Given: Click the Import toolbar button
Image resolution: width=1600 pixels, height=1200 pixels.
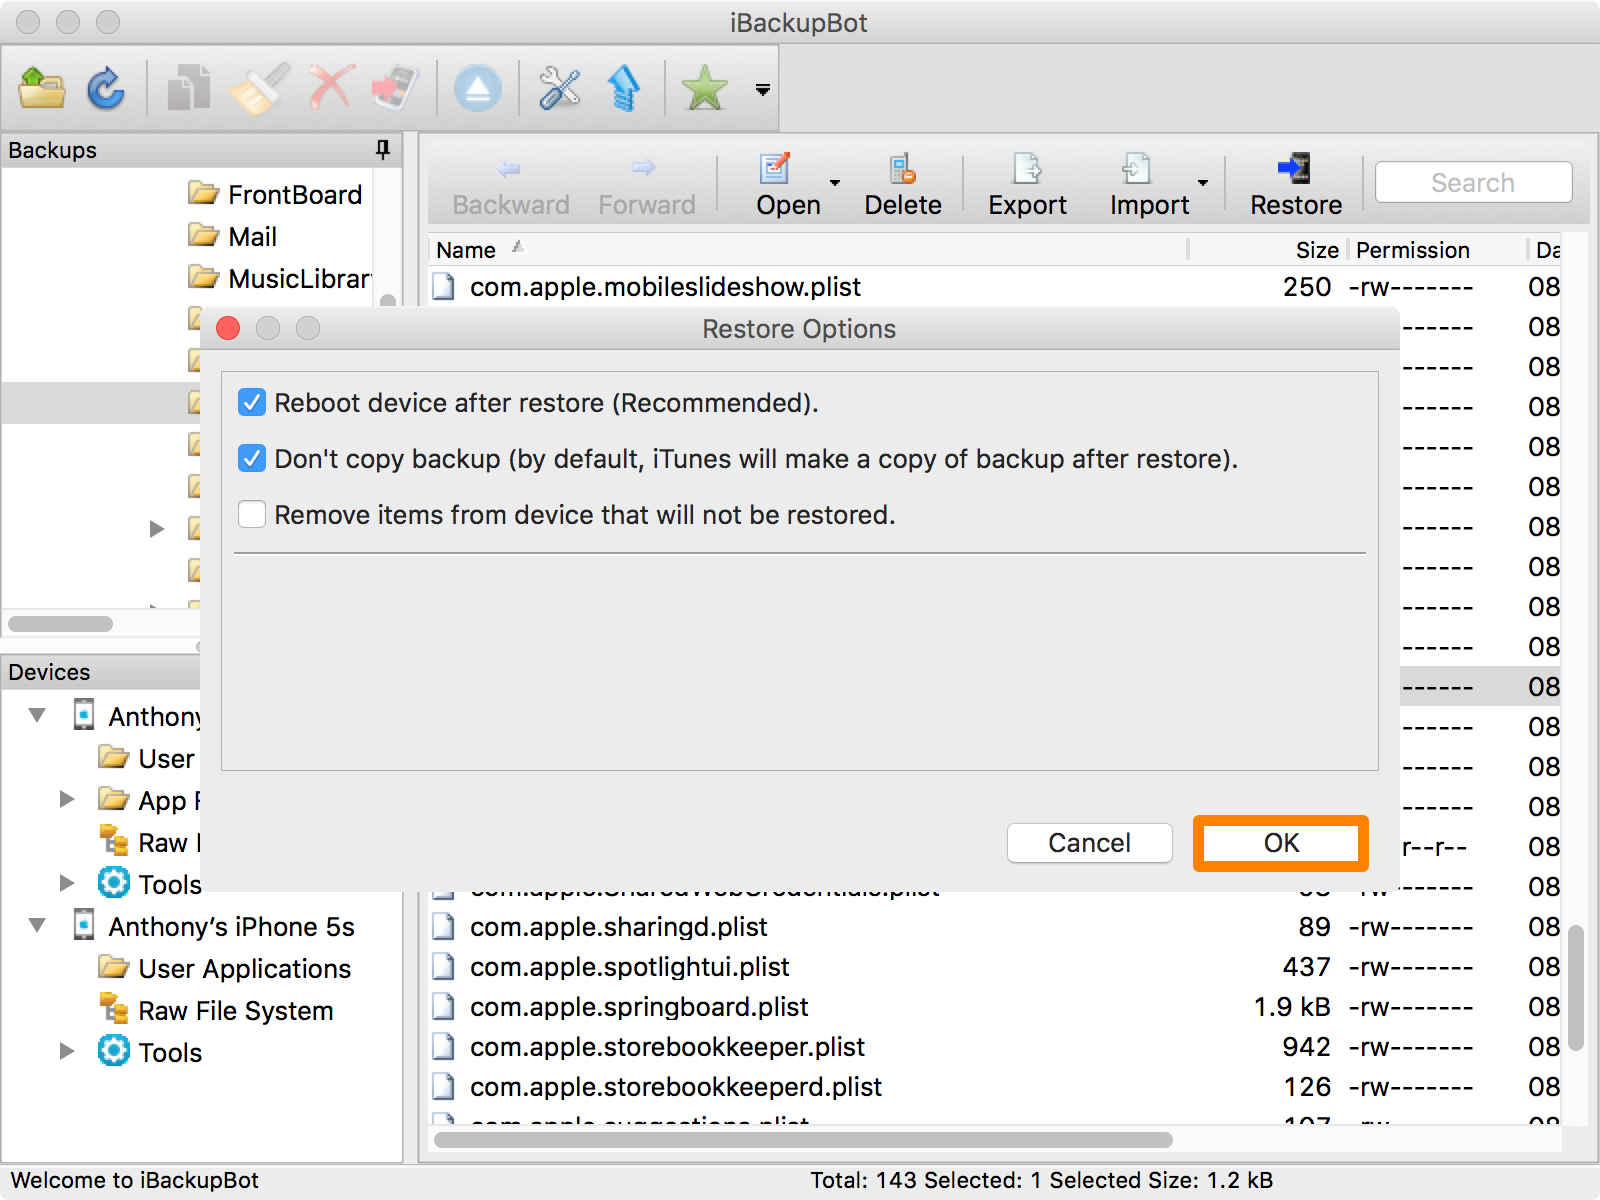Looking at the screenshot, I should point(1149,185).
